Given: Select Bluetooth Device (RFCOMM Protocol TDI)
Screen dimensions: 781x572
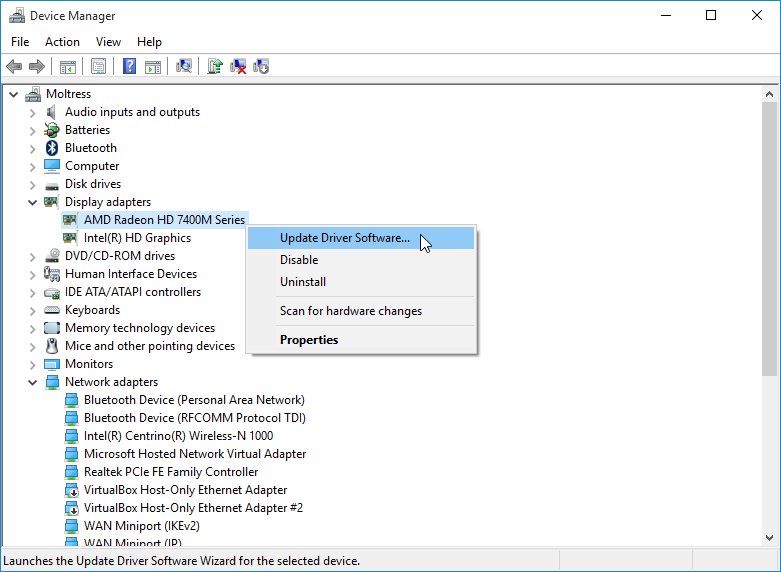Looking at the screenshot, I should click(x=195, y=418).
